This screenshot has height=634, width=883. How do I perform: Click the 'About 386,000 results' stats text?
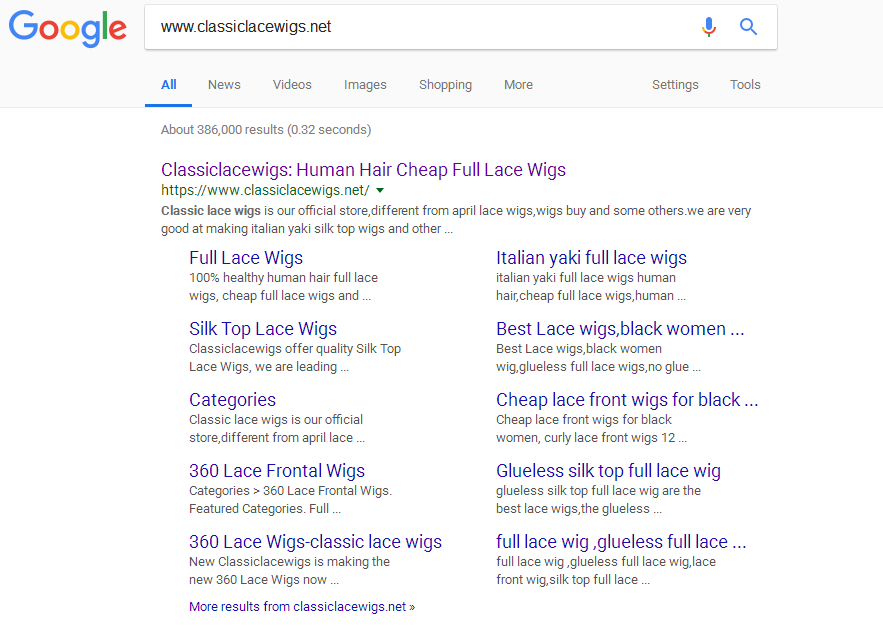[x=266, y=130]
